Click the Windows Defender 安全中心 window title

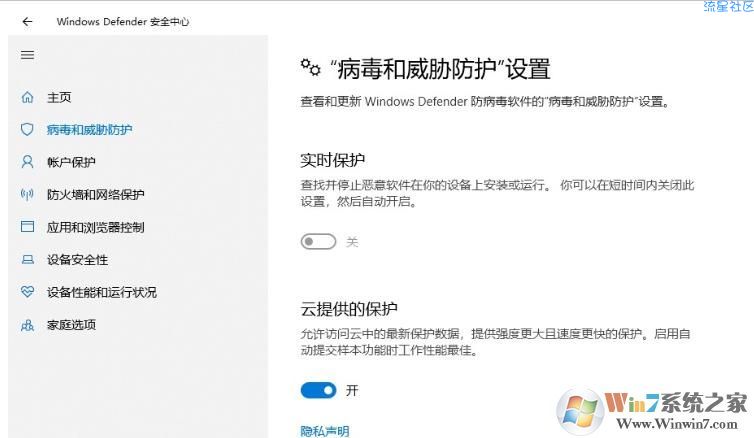pos(123,22)
